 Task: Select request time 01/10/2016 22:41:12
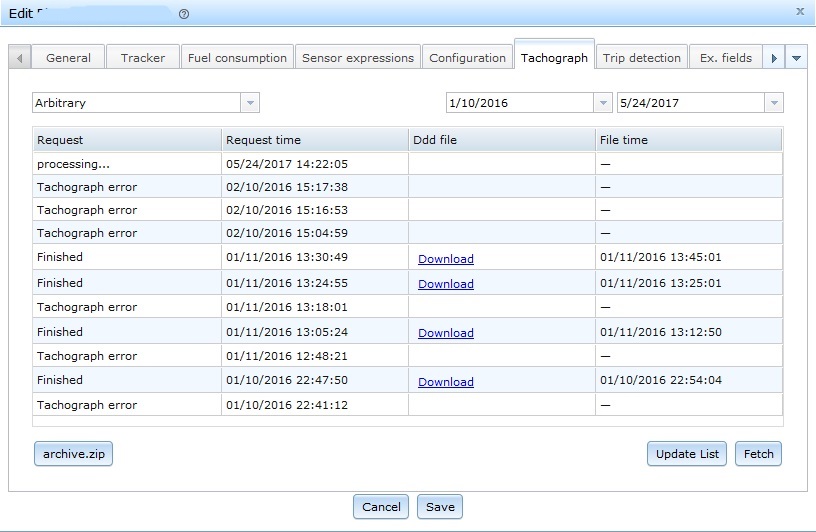point(287,404)
